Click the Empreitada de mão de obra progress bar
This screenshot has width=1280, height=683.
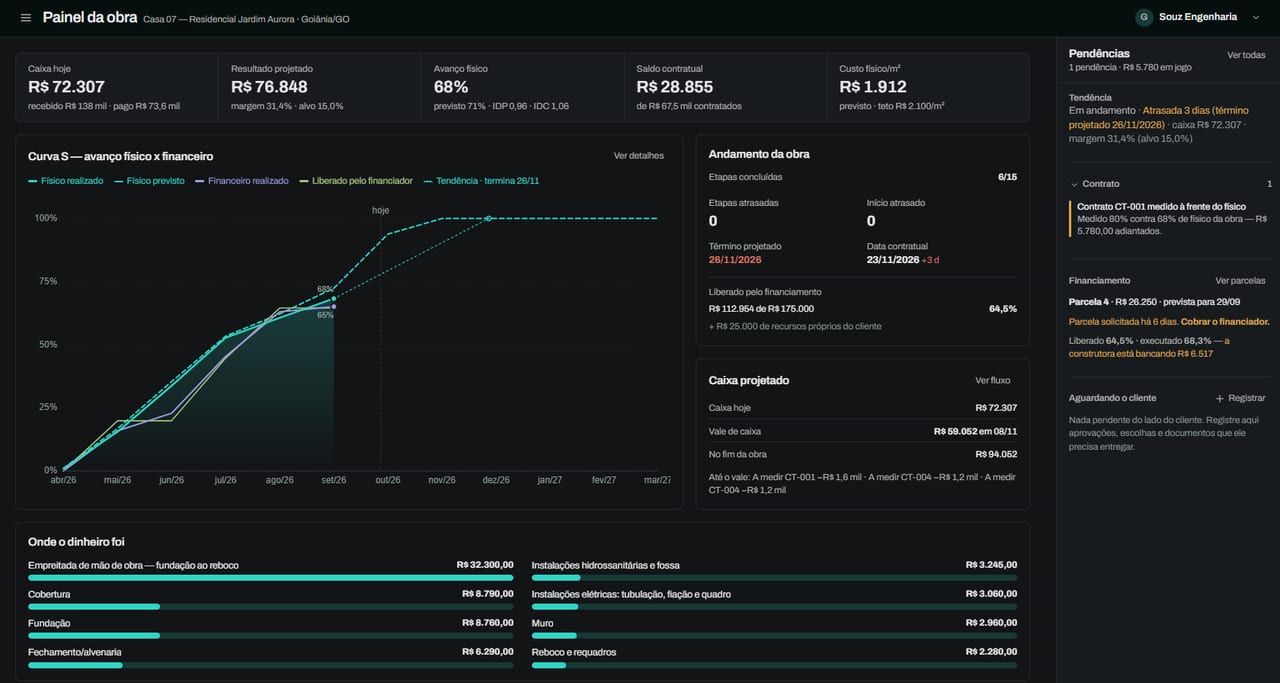(271, 577)
